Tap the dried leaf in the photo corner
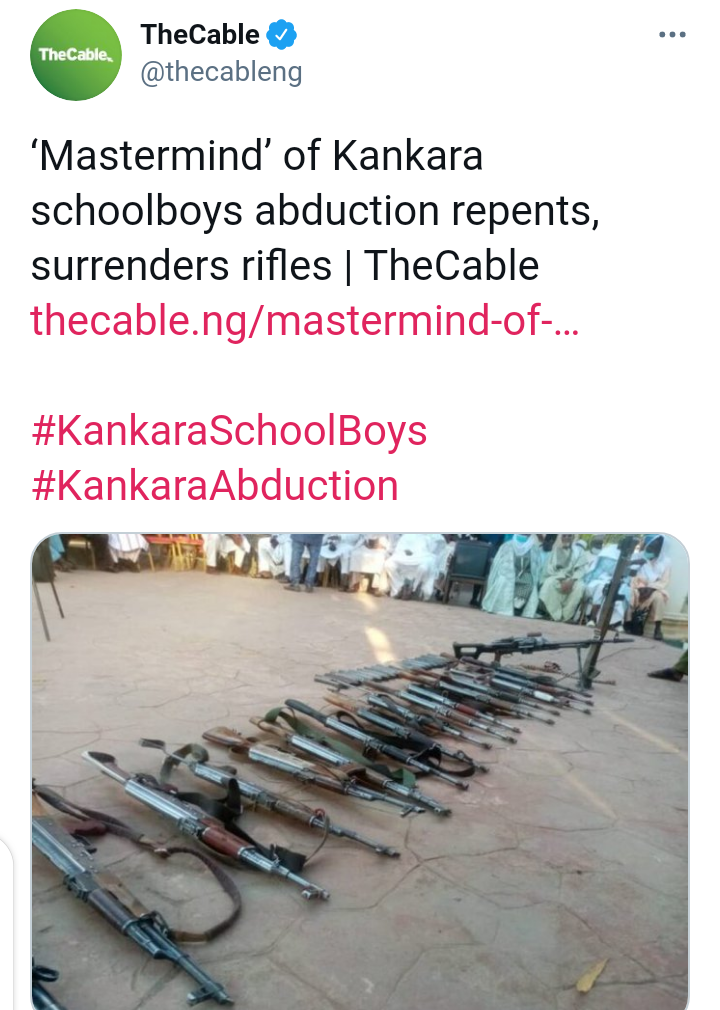 (x=592, y=975)
